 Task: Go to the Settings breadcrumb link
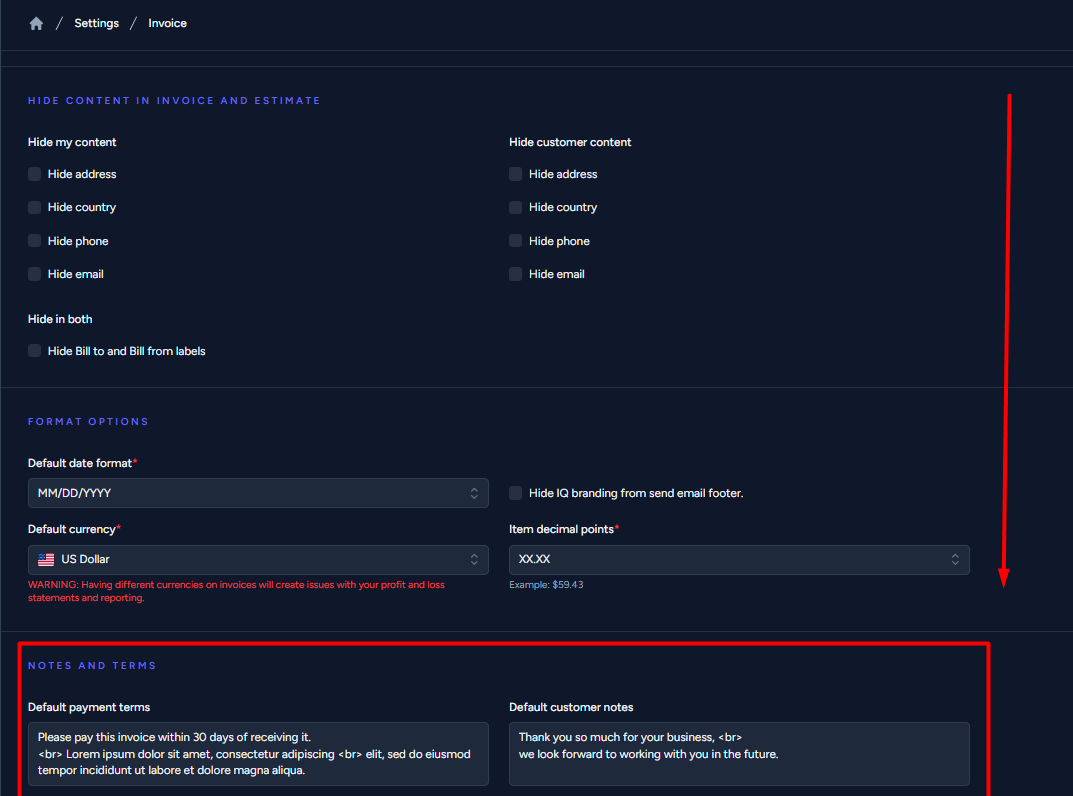96,23
